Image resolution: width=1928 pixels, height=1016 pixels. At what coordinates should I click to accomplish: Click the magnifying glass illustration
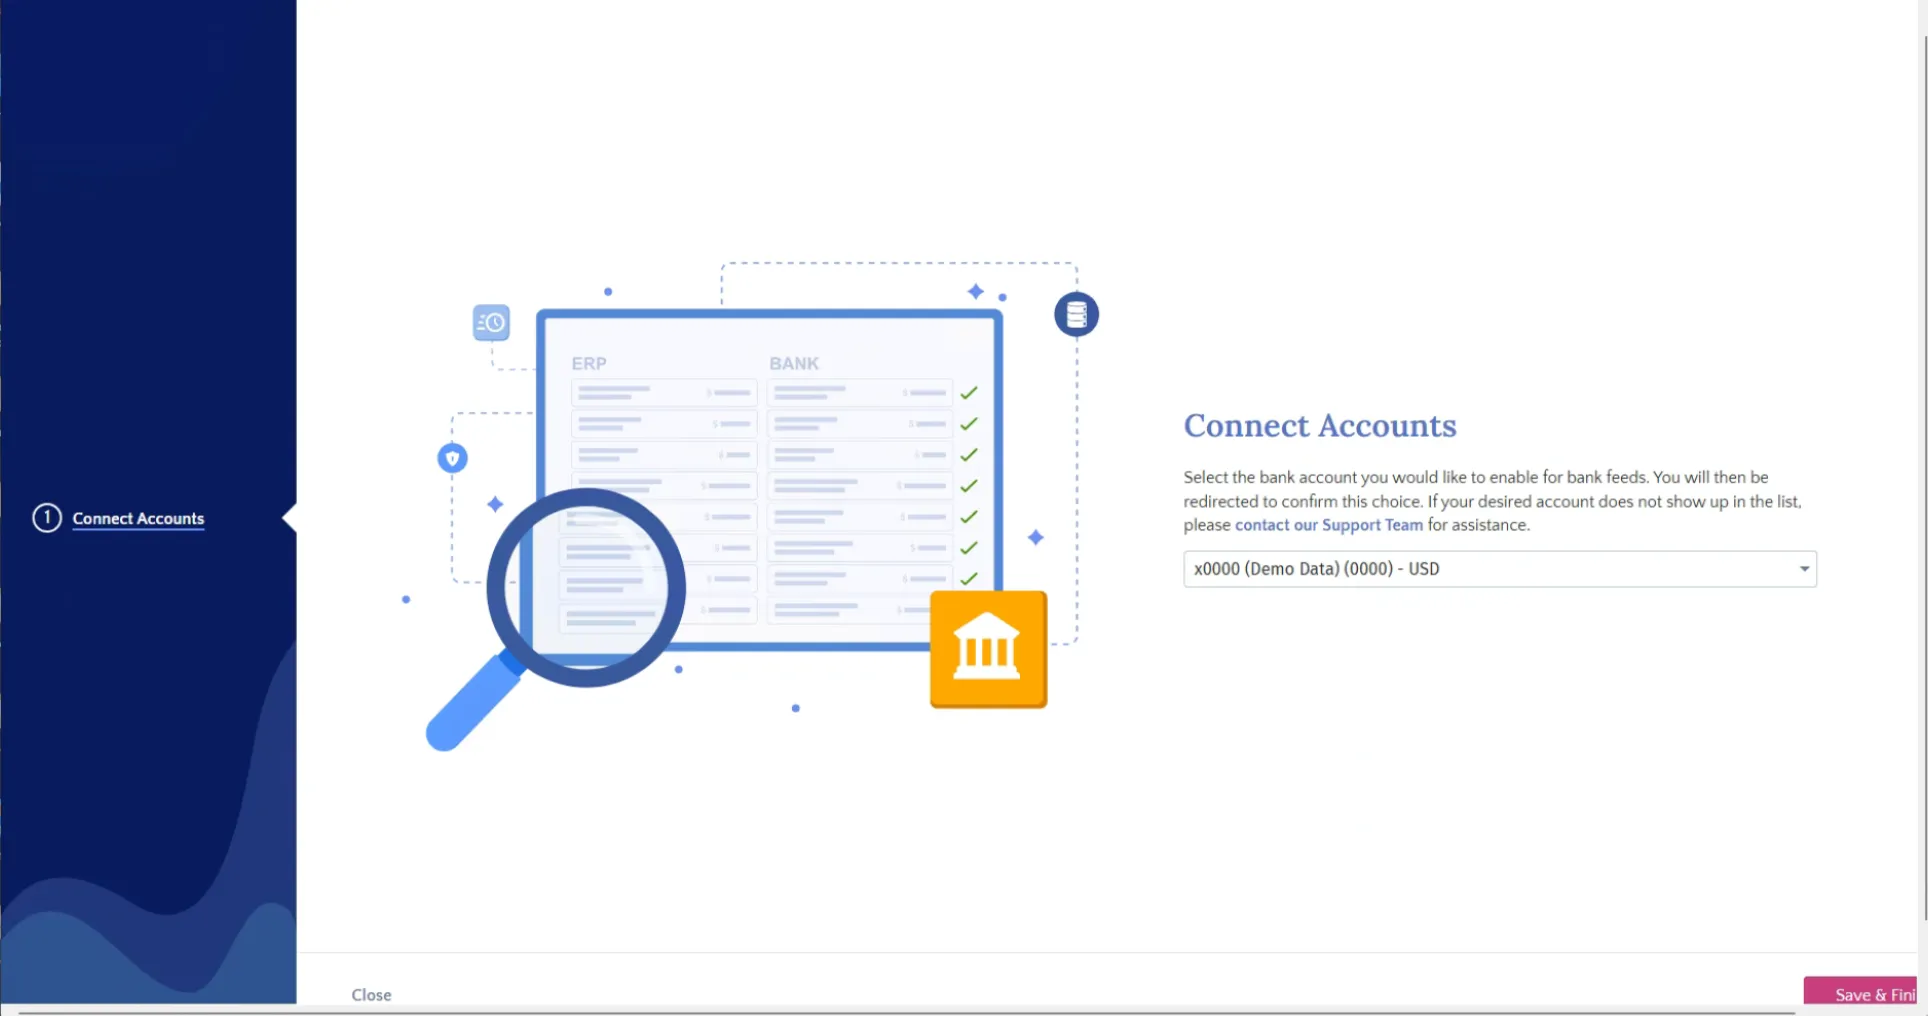point(558,618)
